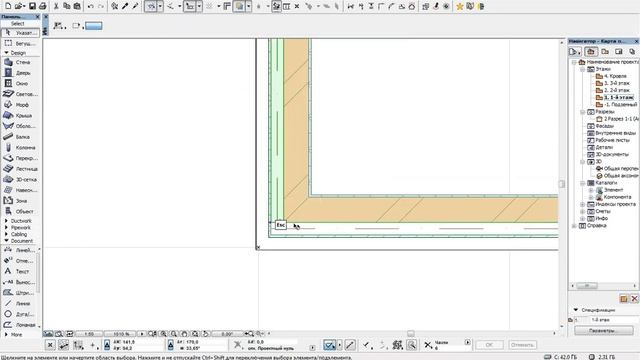Collapse the Спецификации panel section
Screen dimensions: 640x360
click(576, 310)
